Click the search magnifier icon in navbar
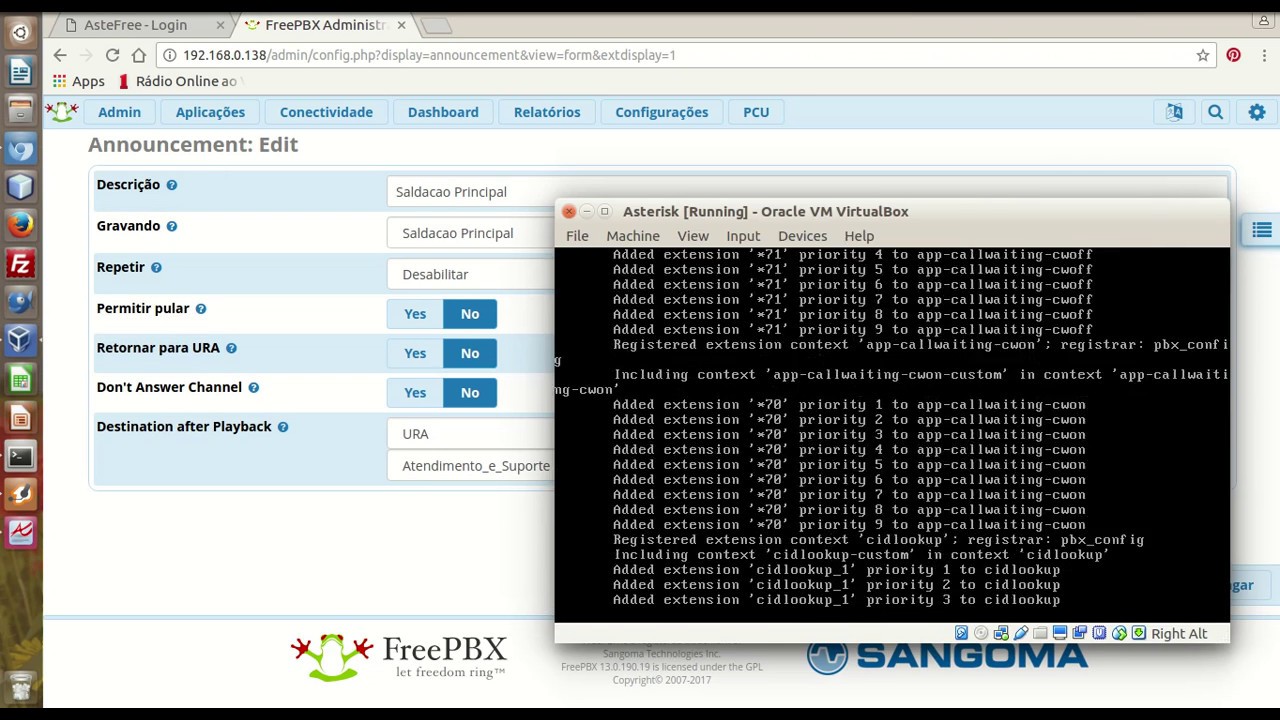The height and width of the screenshot is (720, 1280). [1215, 112]
